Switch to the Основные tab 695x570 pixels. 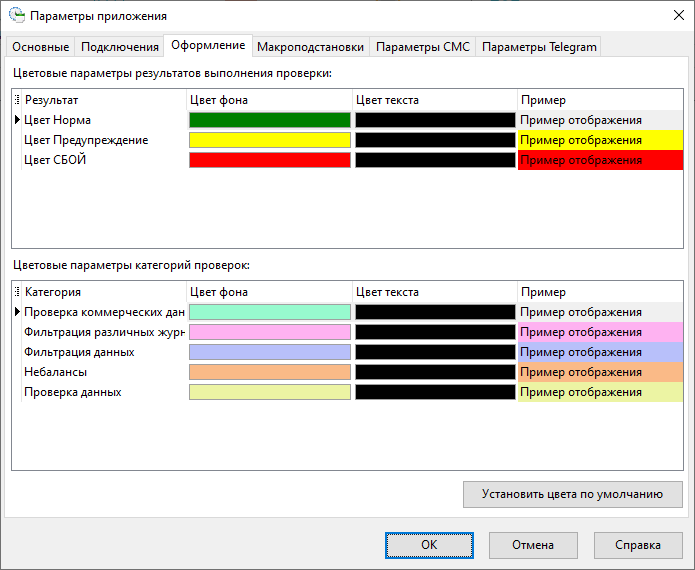40,47
